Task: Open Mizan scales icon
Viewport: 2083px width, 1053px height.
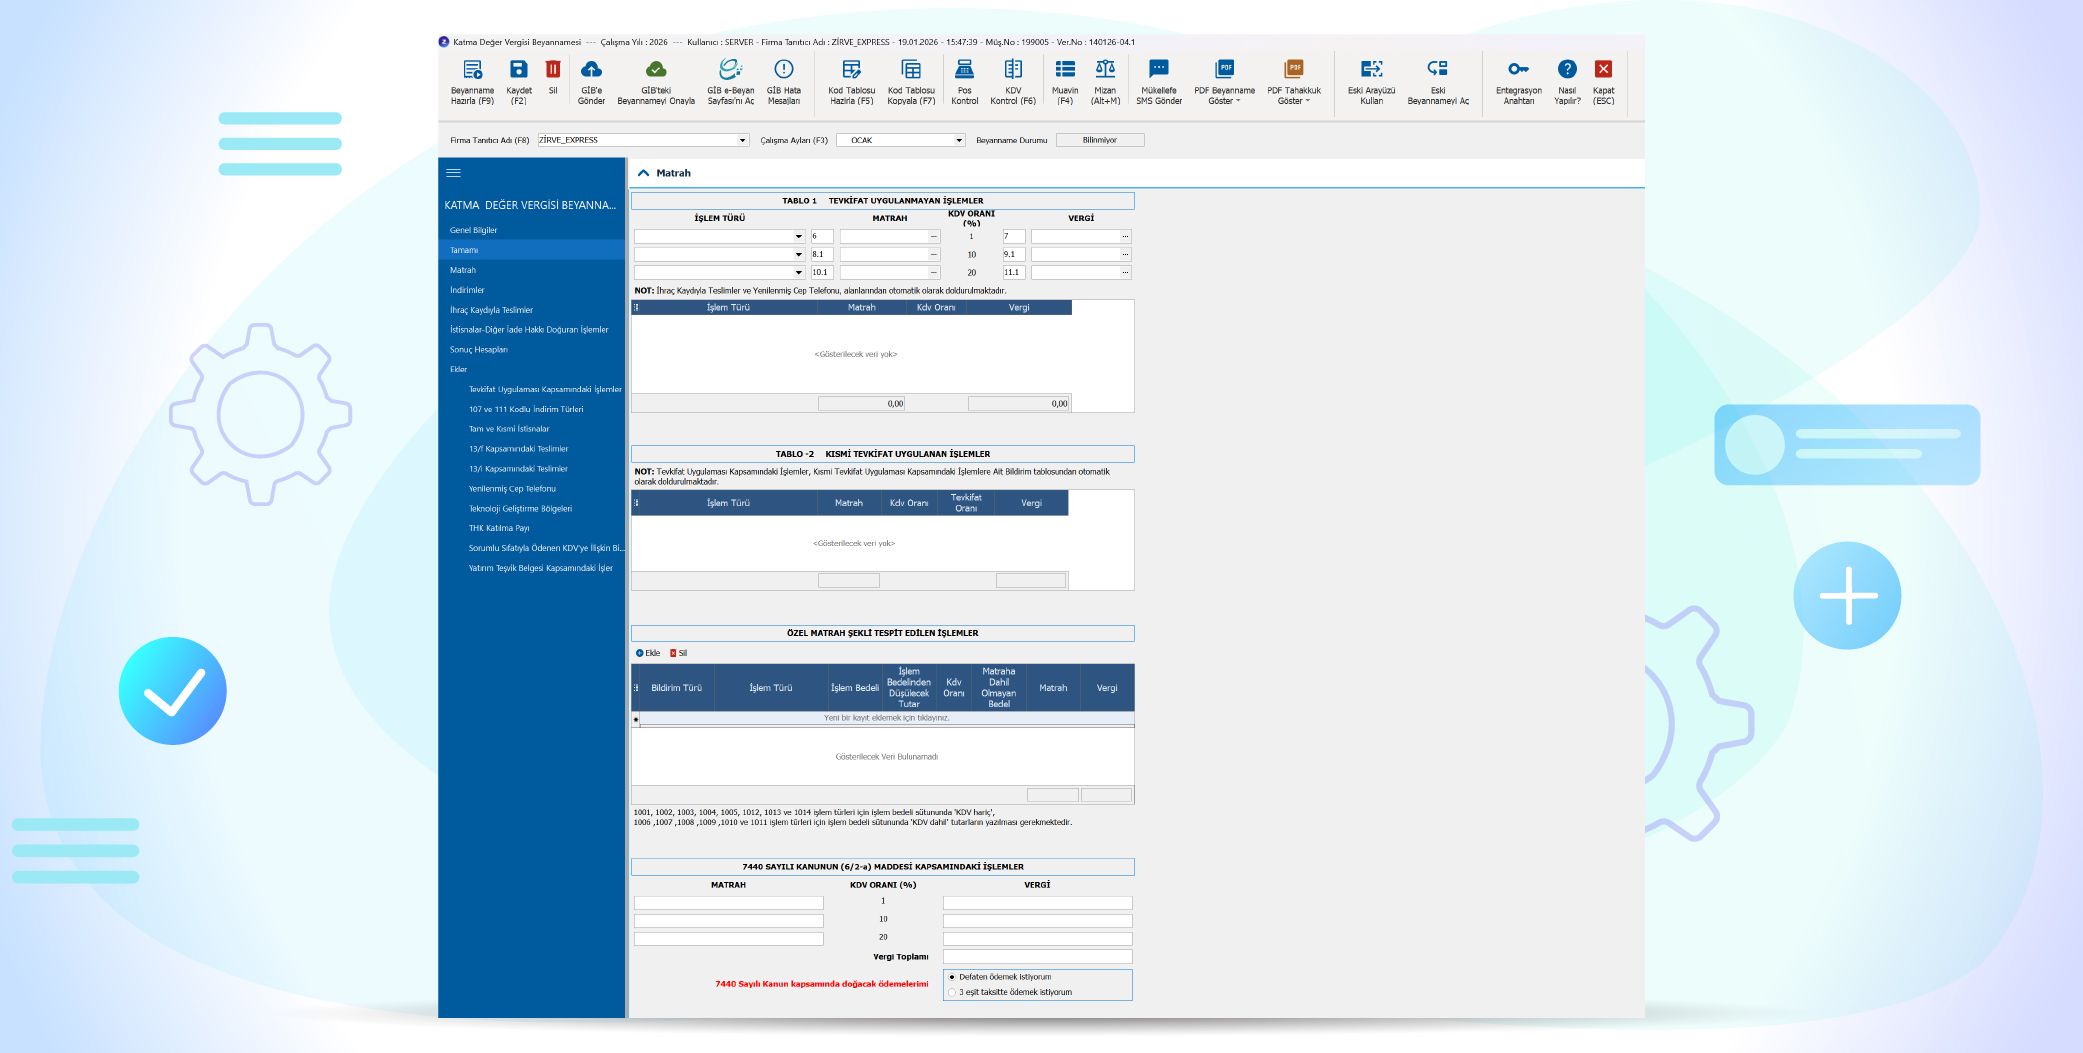Action: click(x=1105, y=69)
